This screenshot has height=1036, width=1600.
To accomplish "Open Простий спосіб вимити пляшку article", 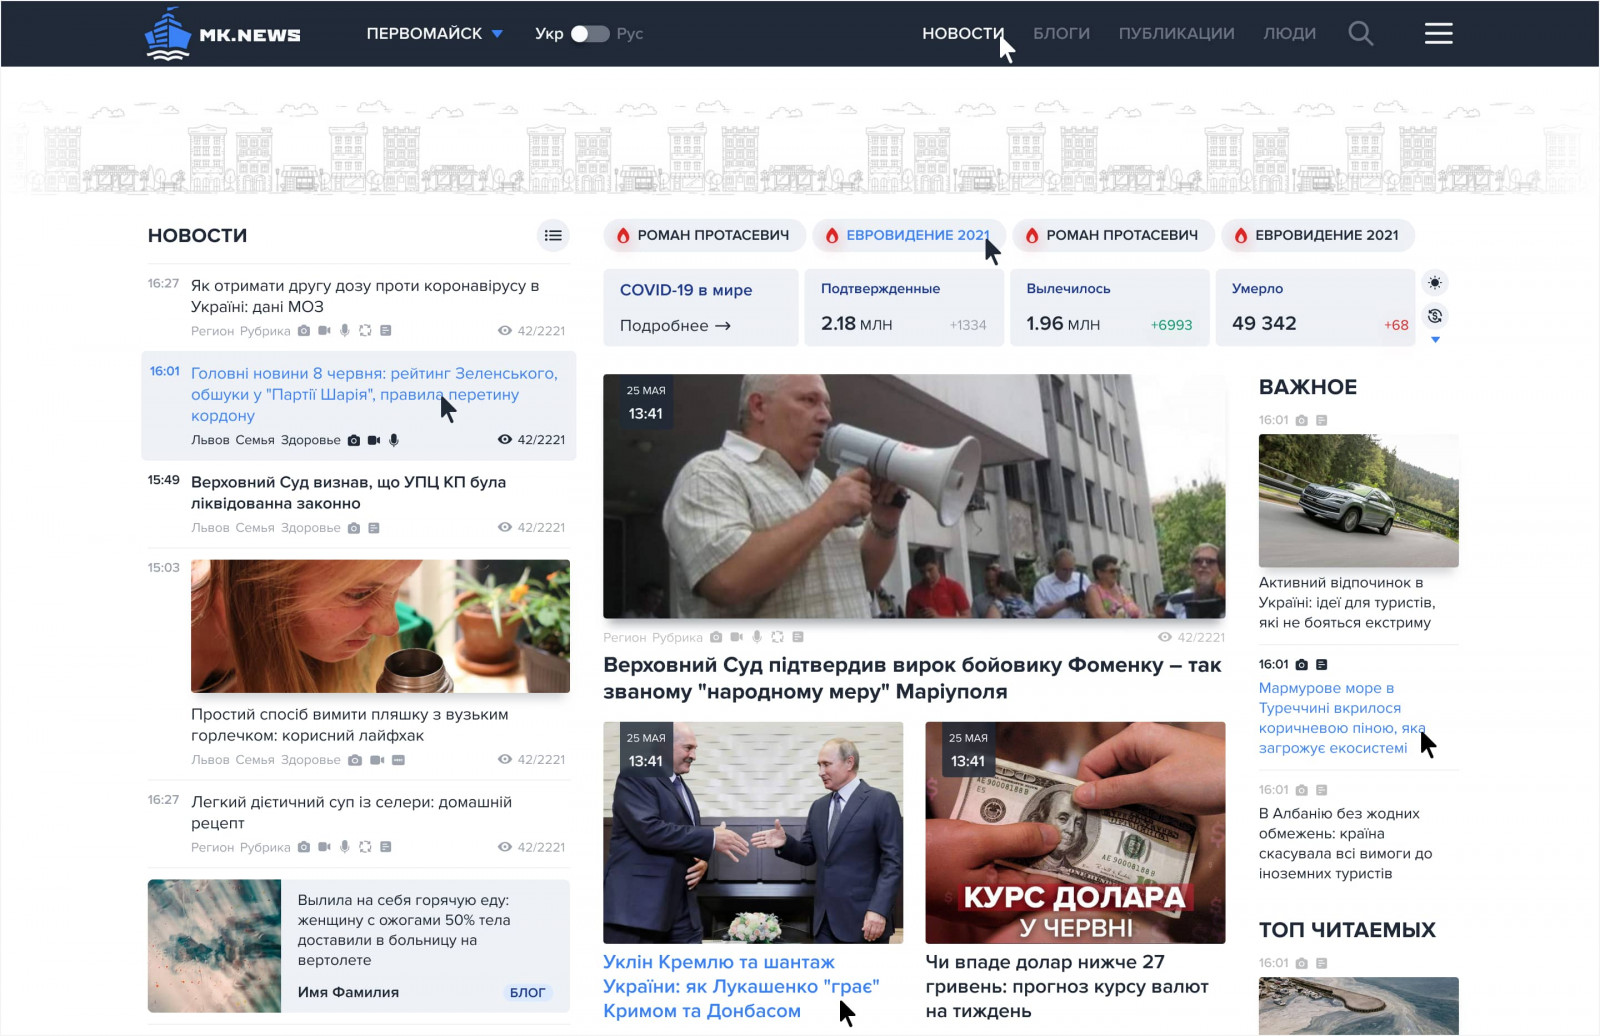I will point(349,725).
